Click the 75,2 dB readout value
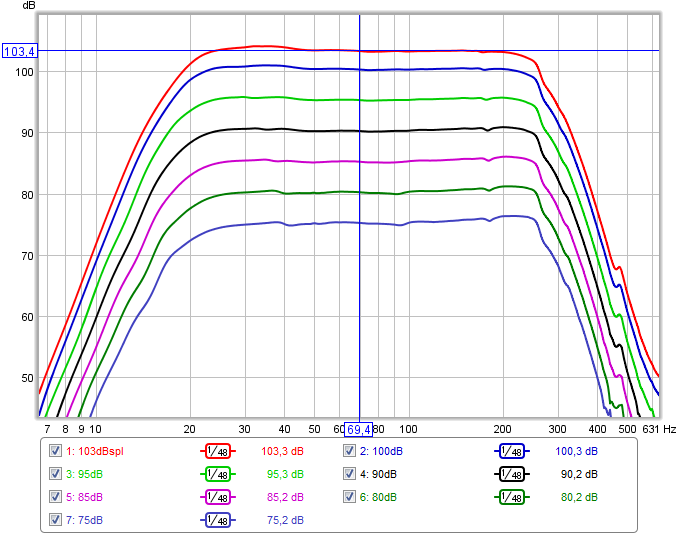Image resolution: width=678 pixels, height=534 pixels. tap(285, 520)
